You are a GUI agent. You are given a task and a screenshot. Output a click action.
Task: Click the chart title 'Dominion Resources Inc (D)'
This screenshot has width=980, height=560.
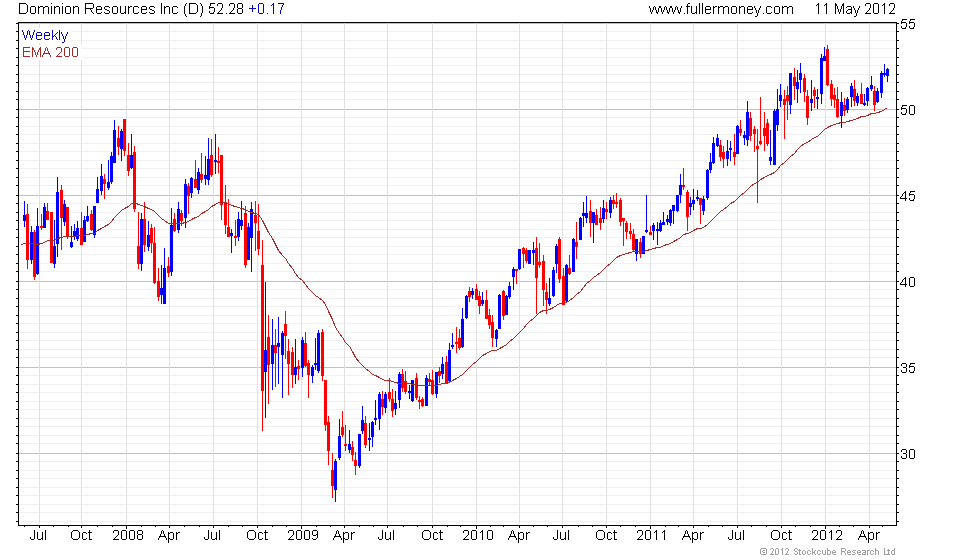pyautogui.click(x=111, y=9)
